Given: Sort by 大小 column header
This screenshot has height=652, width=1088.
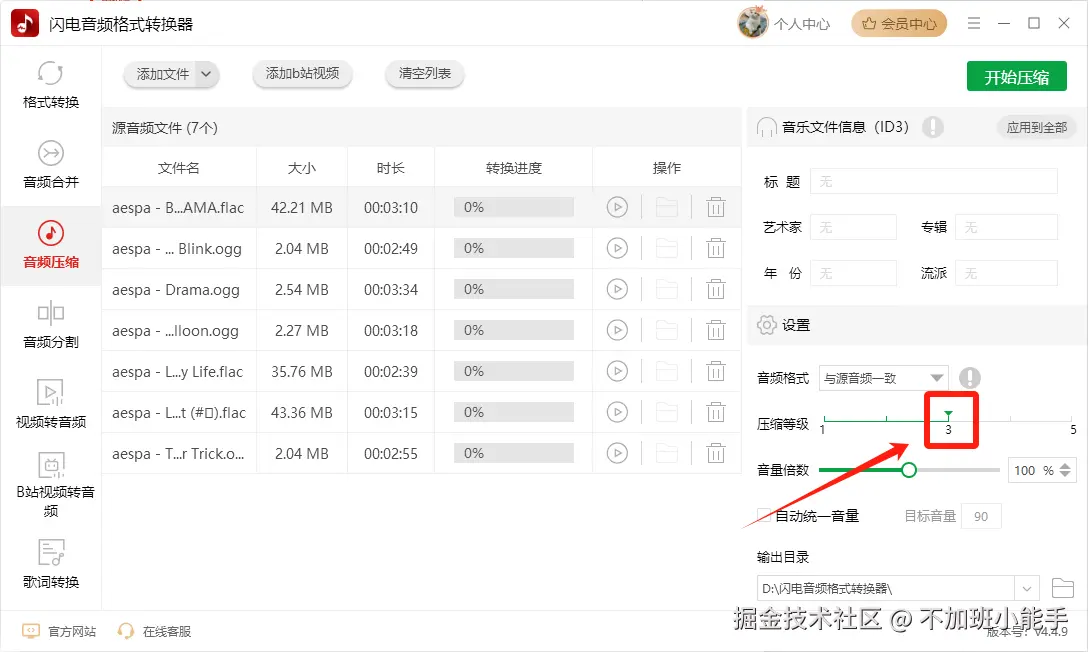Looking at the screenshot, I should point(302,168).
